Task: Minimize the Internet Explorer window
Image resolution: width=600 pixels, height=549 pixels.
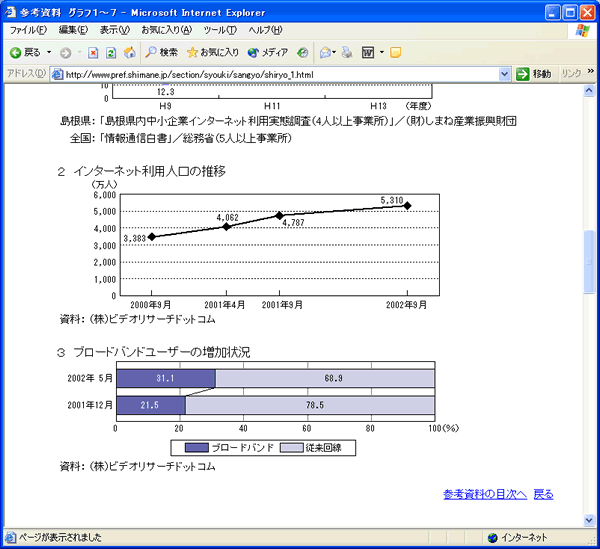Action: tap(552, 13)
